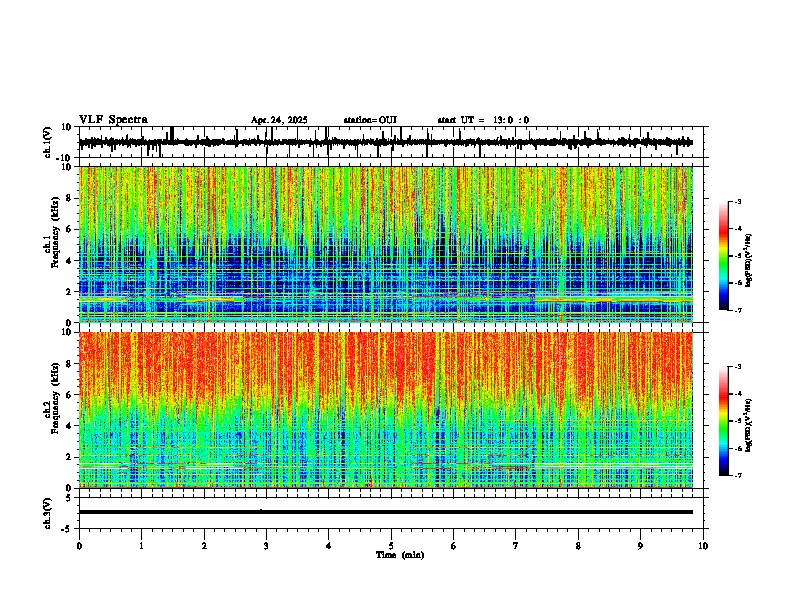Click the ch.2 spectrogram 2 kHz tick label
The width and height of the screenshot is (792, 612).
(70, 457)
